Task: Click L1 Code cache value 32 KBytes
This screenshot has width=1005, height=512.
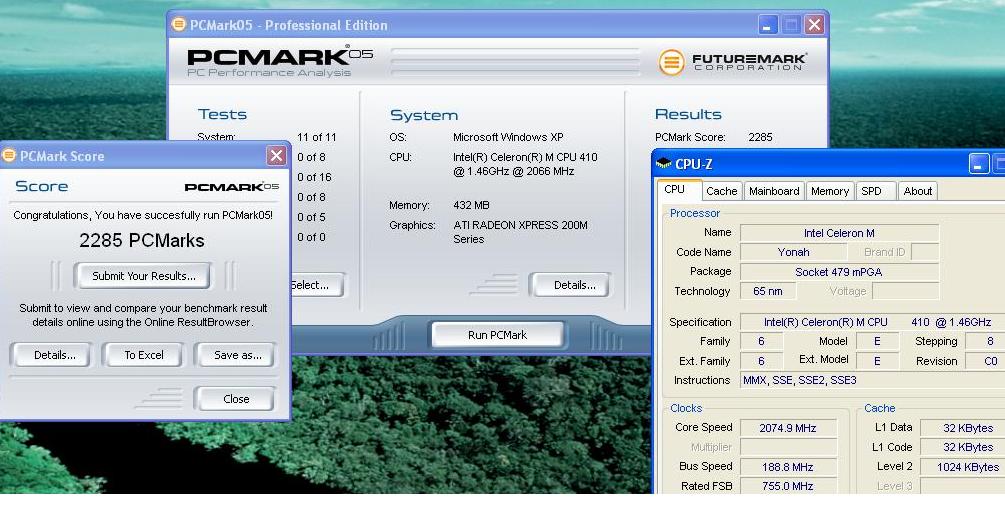Action: [x=963, y=447]
